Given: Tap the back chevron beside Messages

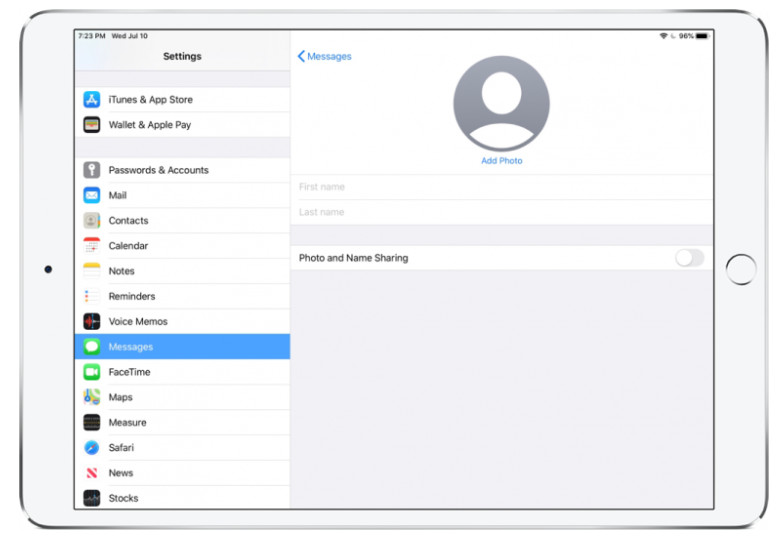Looking at the screenshot, I should click(x=301, y=56).
